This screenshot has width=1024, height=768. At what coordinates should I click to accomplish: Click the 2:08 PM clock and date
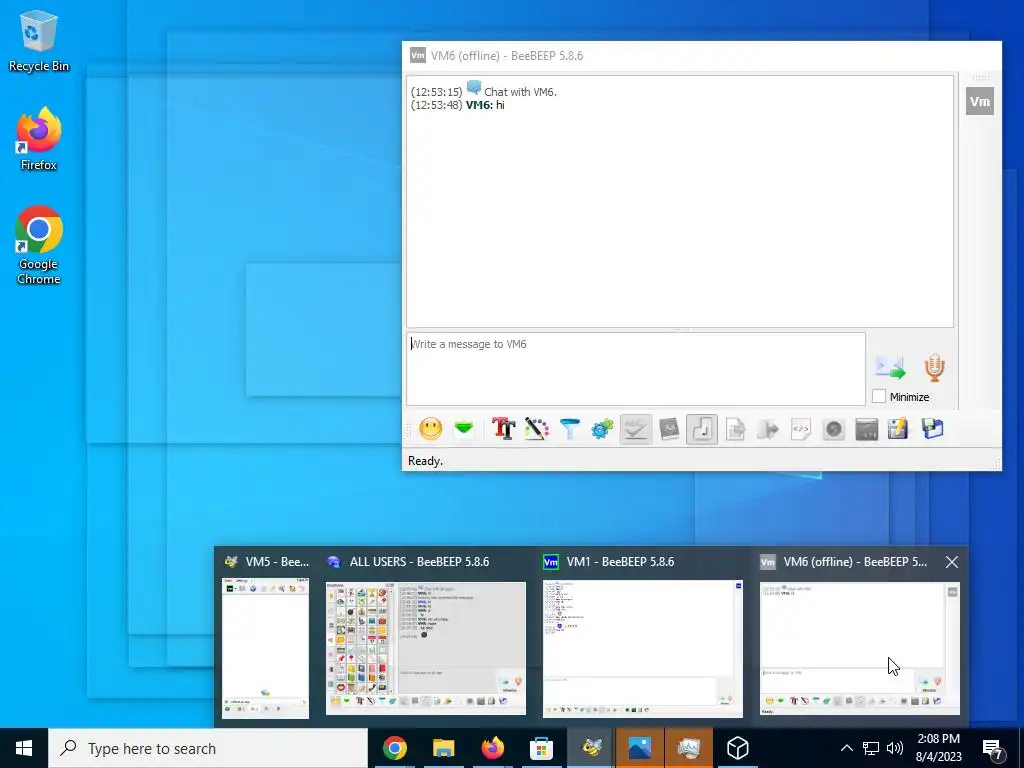938,748
